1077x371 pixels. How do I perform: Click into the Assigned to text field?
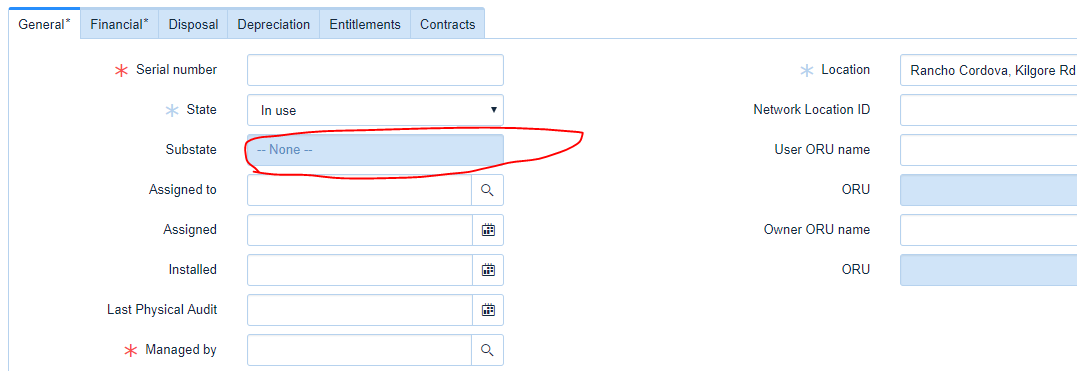coord(359,190)
